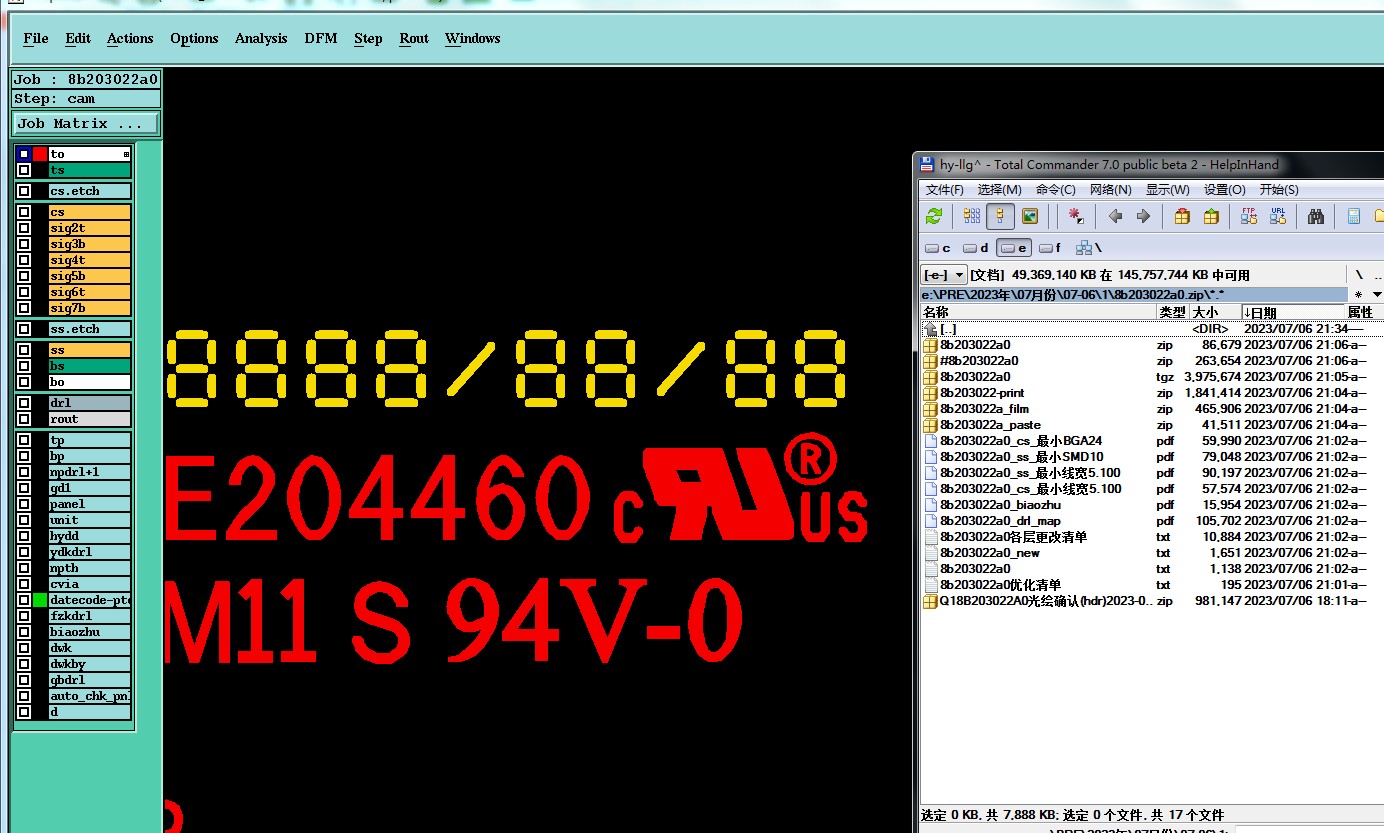Screen dimensions: 1384x833
Task: Select the 'biaozhu' layer name
Action: click(90, 632)
